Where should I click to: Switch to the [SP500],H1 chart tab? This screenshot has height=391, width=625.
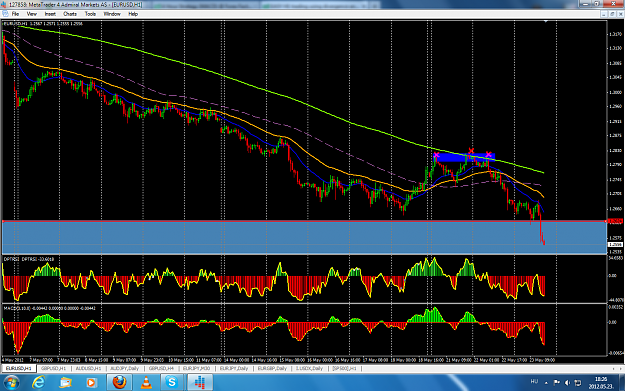click(344, 368)
